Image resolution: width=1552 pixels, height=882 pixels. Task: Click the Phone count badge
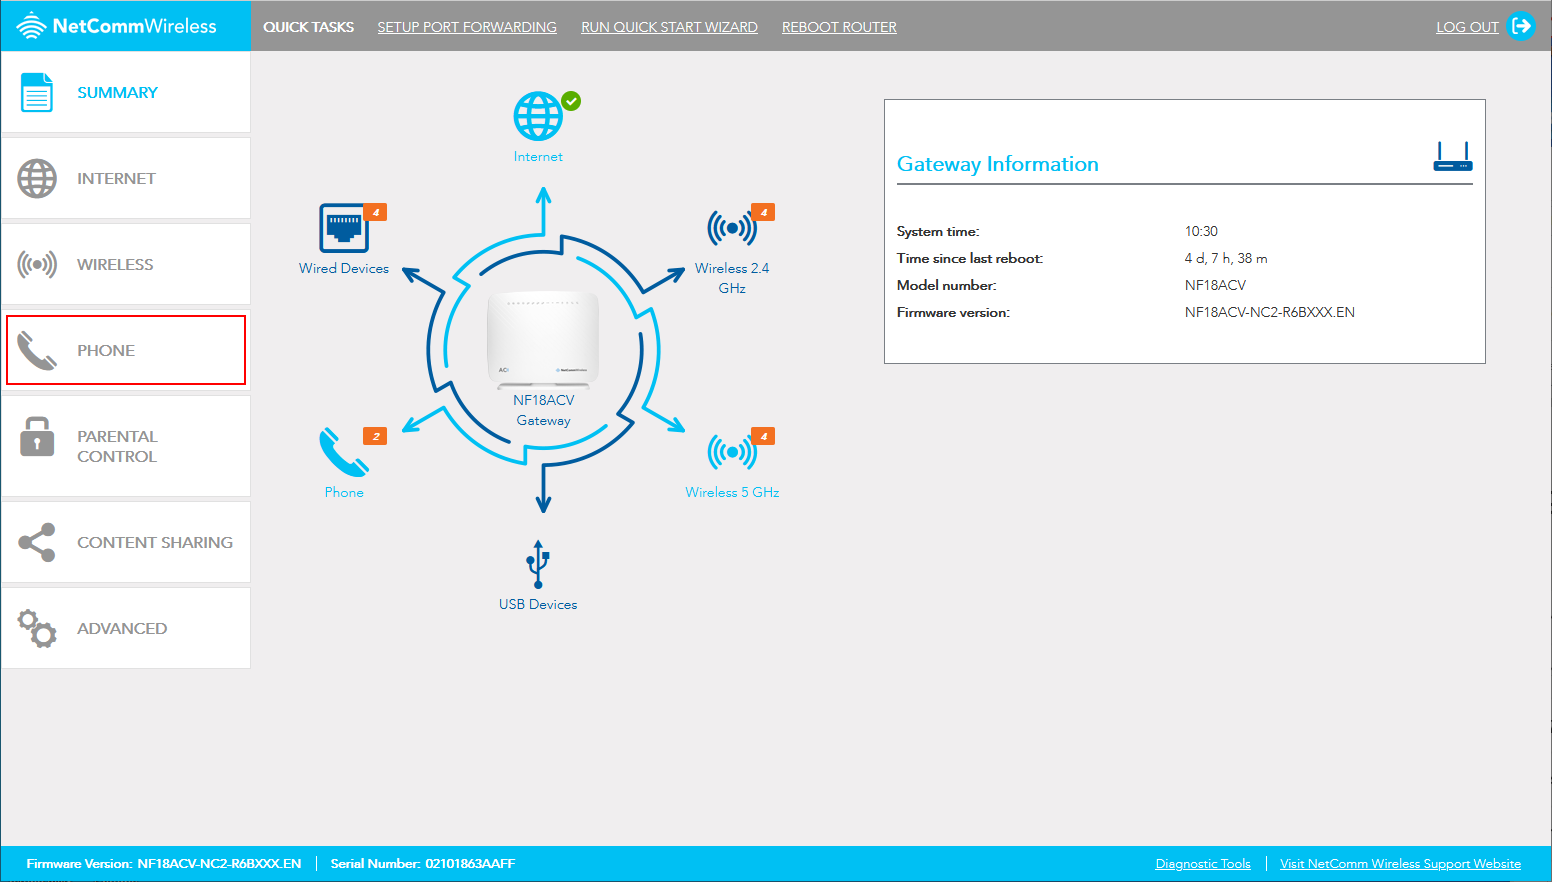pyautogui.click(x=375, y=436)
